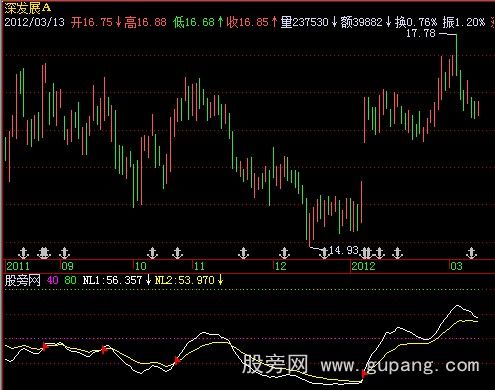
Task: Click the date 2012/03/13
Action: [34, 22]
